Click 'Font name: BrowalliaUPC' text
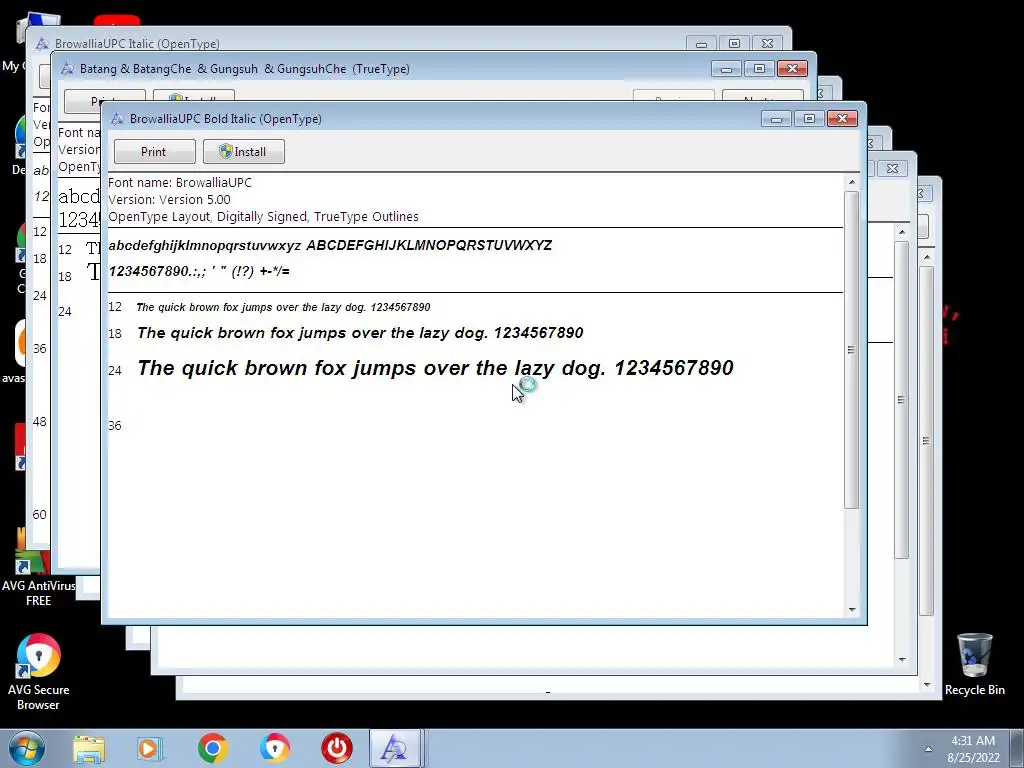 tap(180, 182)
